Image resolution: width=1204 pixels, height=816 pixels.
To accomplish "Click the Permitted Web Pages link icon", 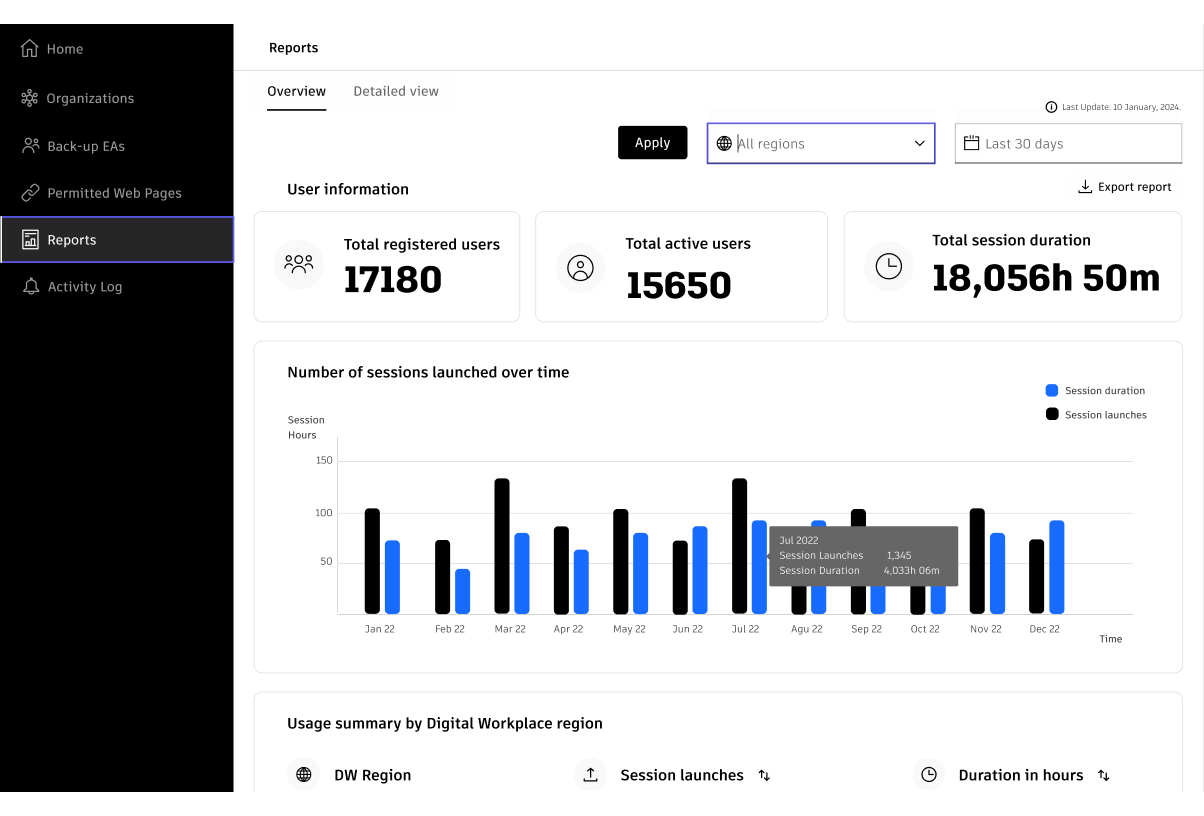I will pyautogui.click(x=30, y=193).
